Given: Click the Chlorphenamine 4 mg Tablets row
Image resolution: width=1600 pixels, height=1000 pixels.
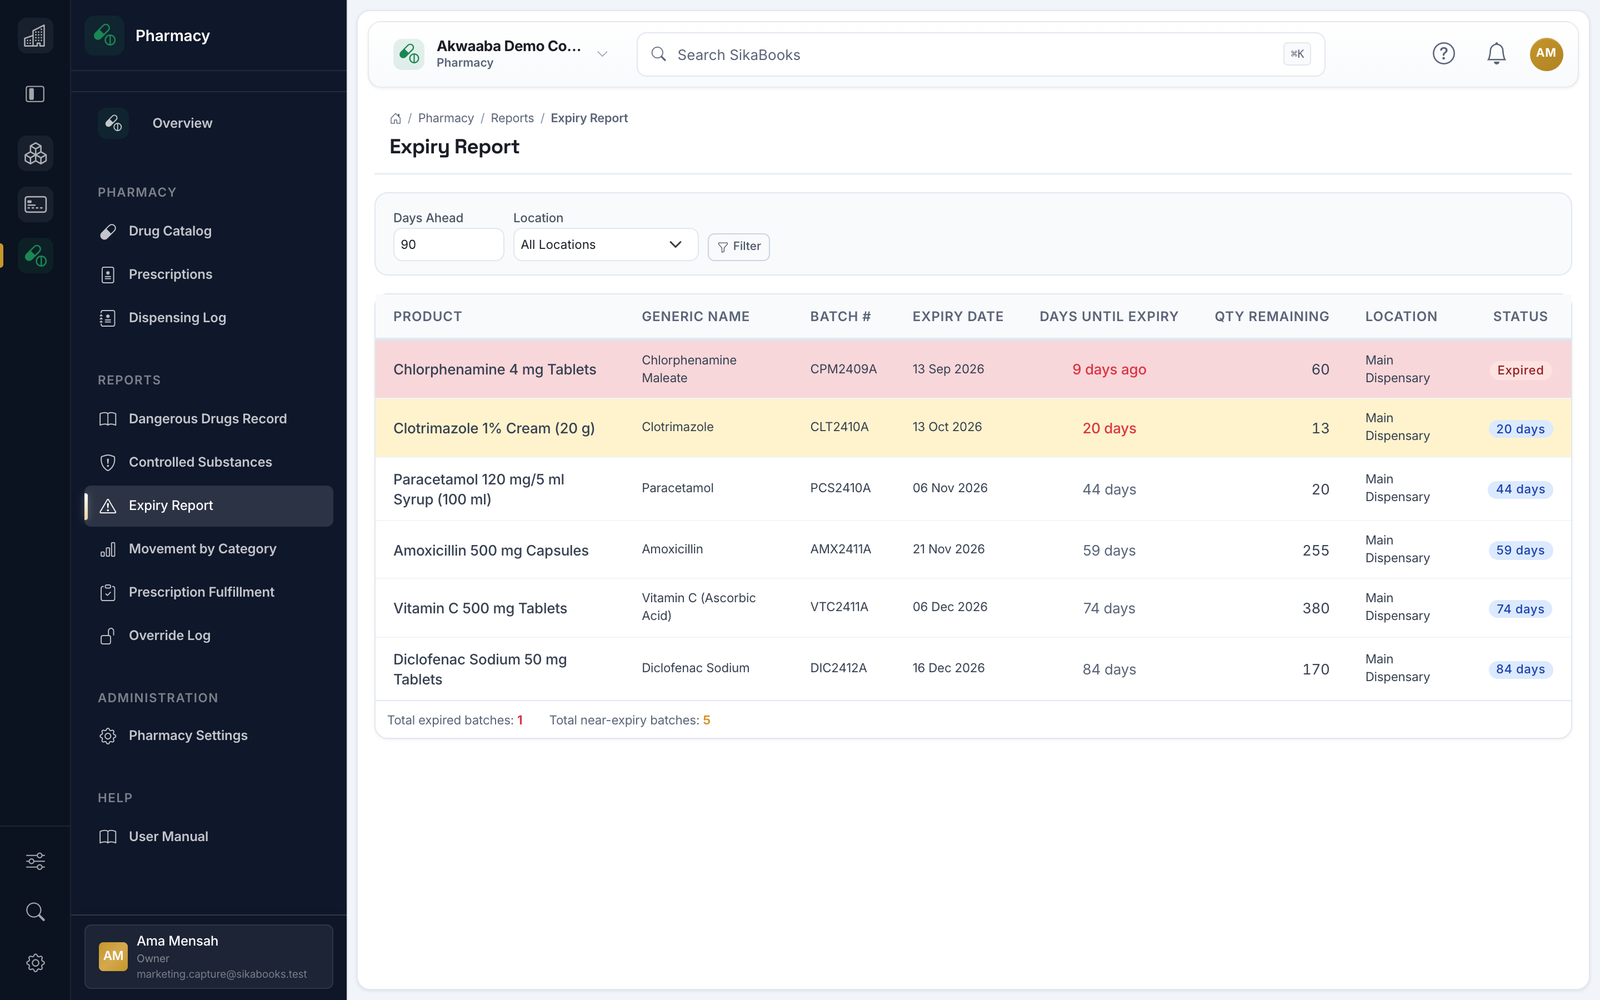Looking at the screenshot, I should click(973, 369).
